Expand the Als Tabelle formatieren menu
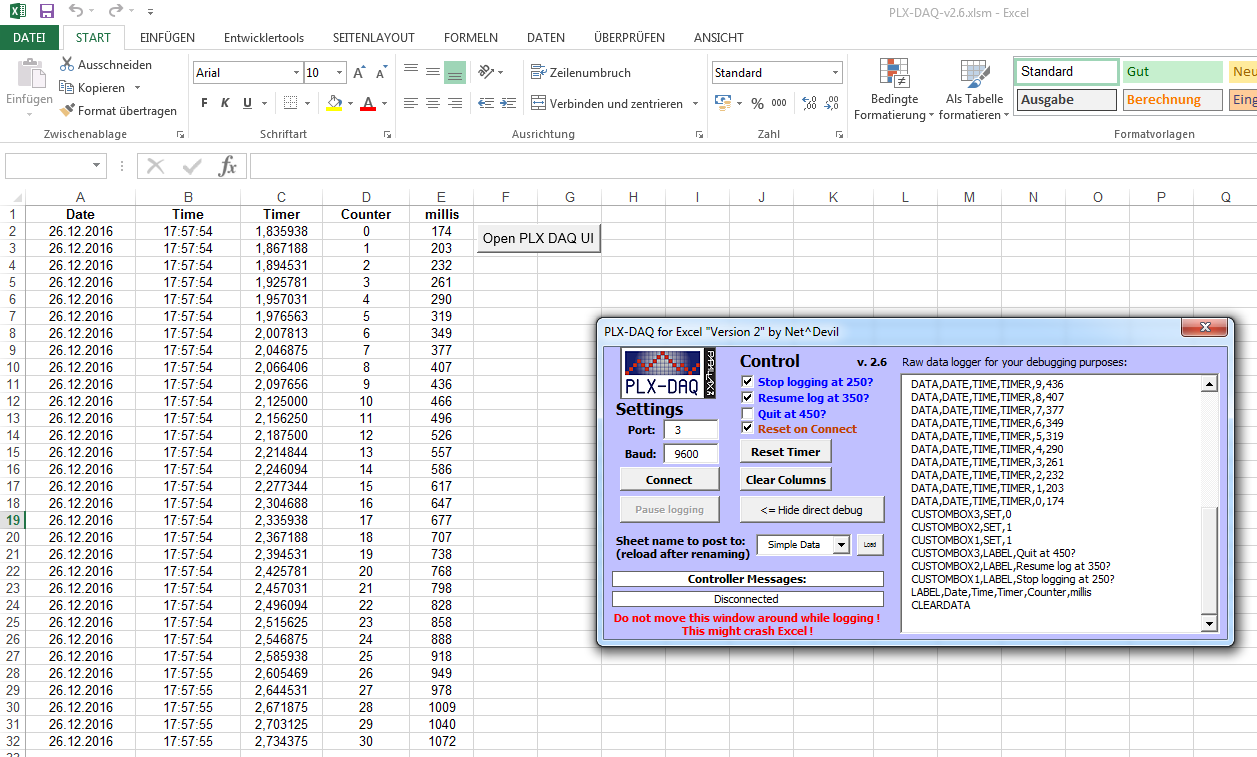The width and height of the screenshot is (1257, 757). pos(974,89)
